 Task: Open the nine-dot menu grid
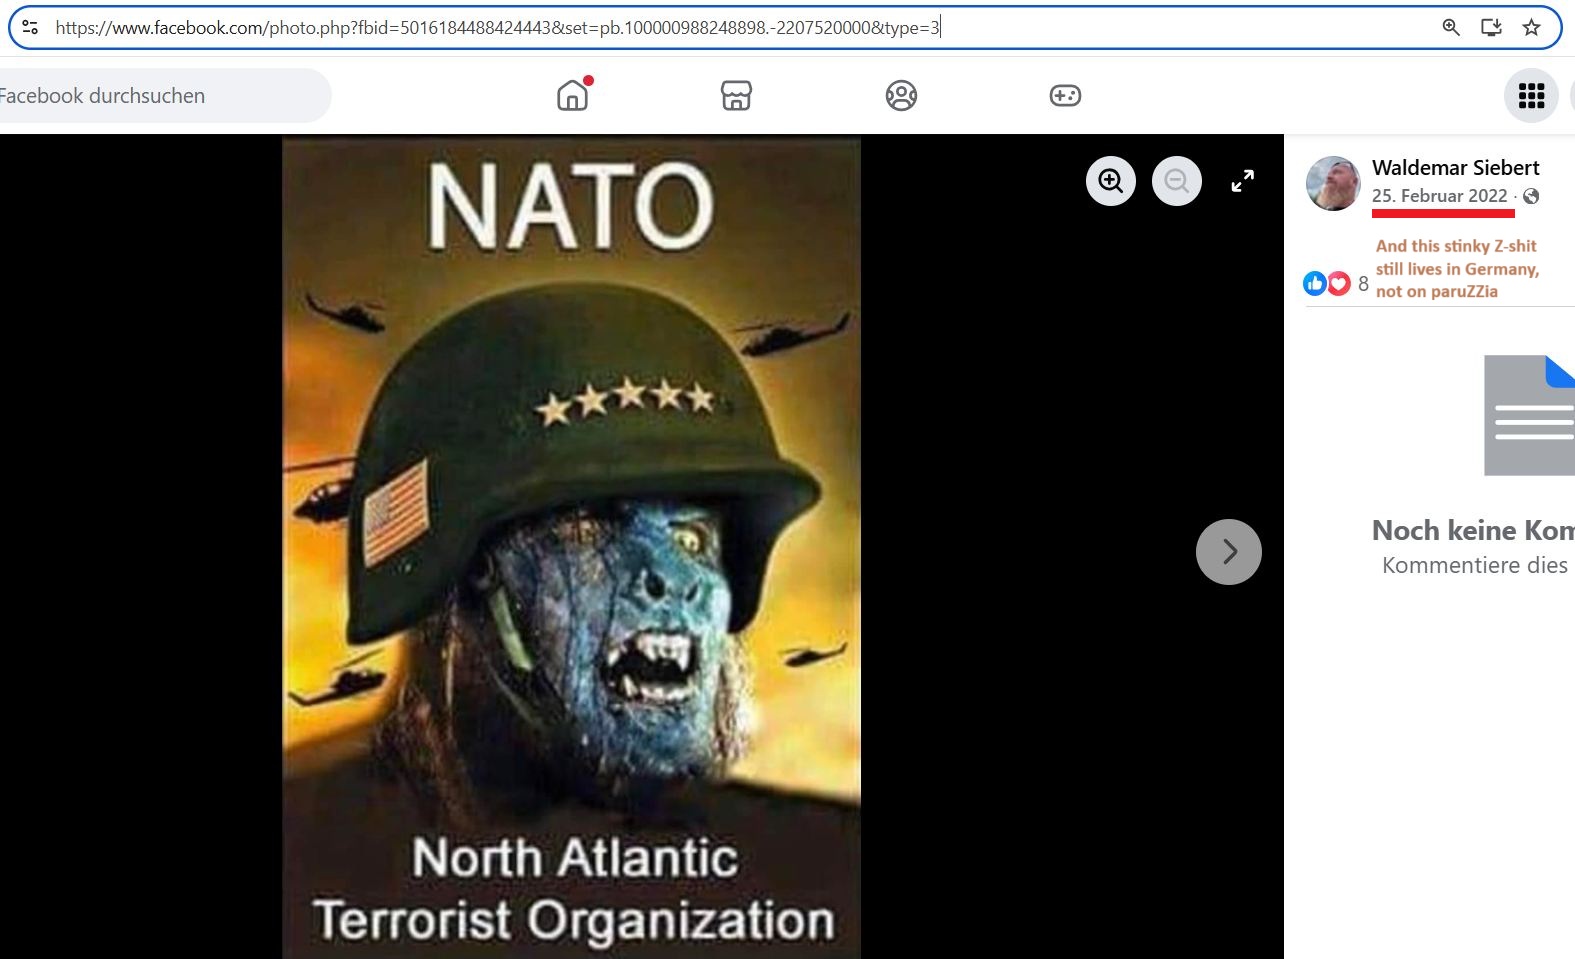click(1531, 96)
